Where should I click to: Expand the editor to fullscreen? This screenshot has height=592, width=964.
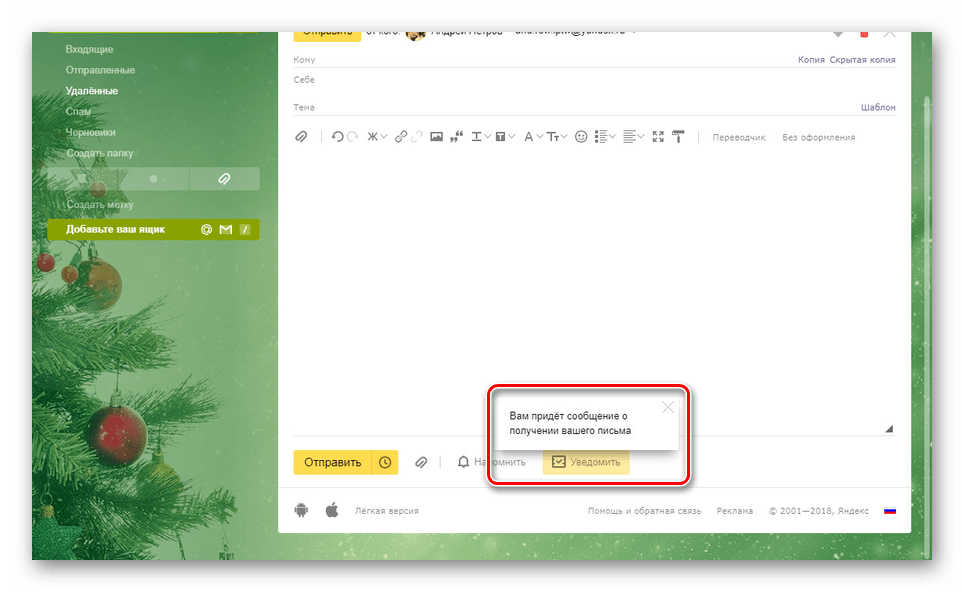658,136
